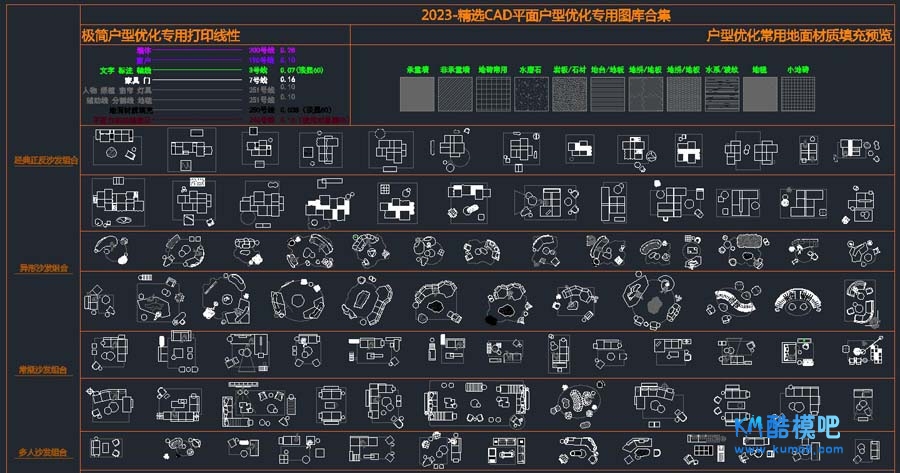Pick the 岩板/石材 stone texture swatch

pyautogui.click(x=569, y=95)
